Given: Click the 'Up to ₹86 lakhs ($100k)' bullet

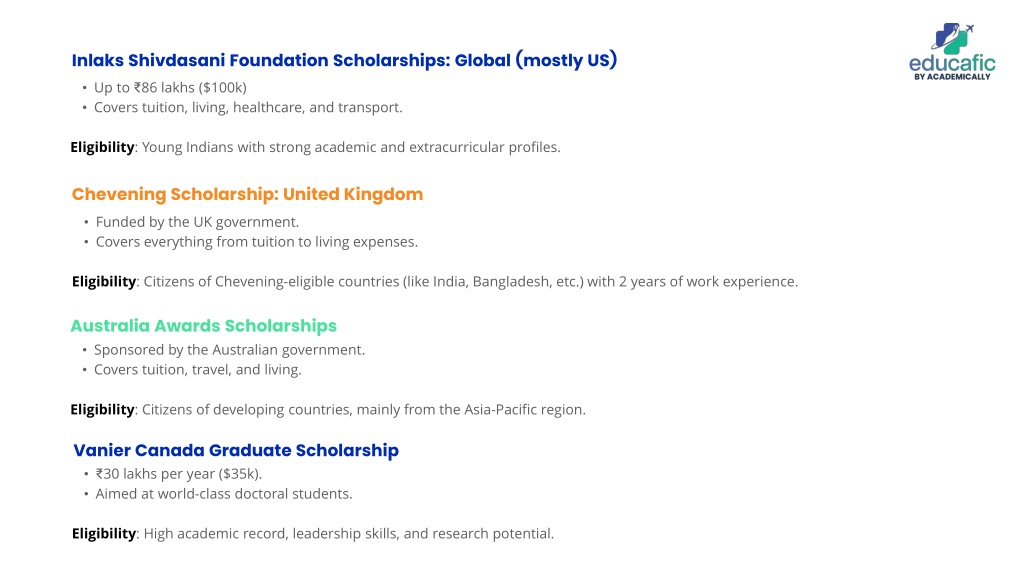Looking at the screenshot, I should coord(170,88).
